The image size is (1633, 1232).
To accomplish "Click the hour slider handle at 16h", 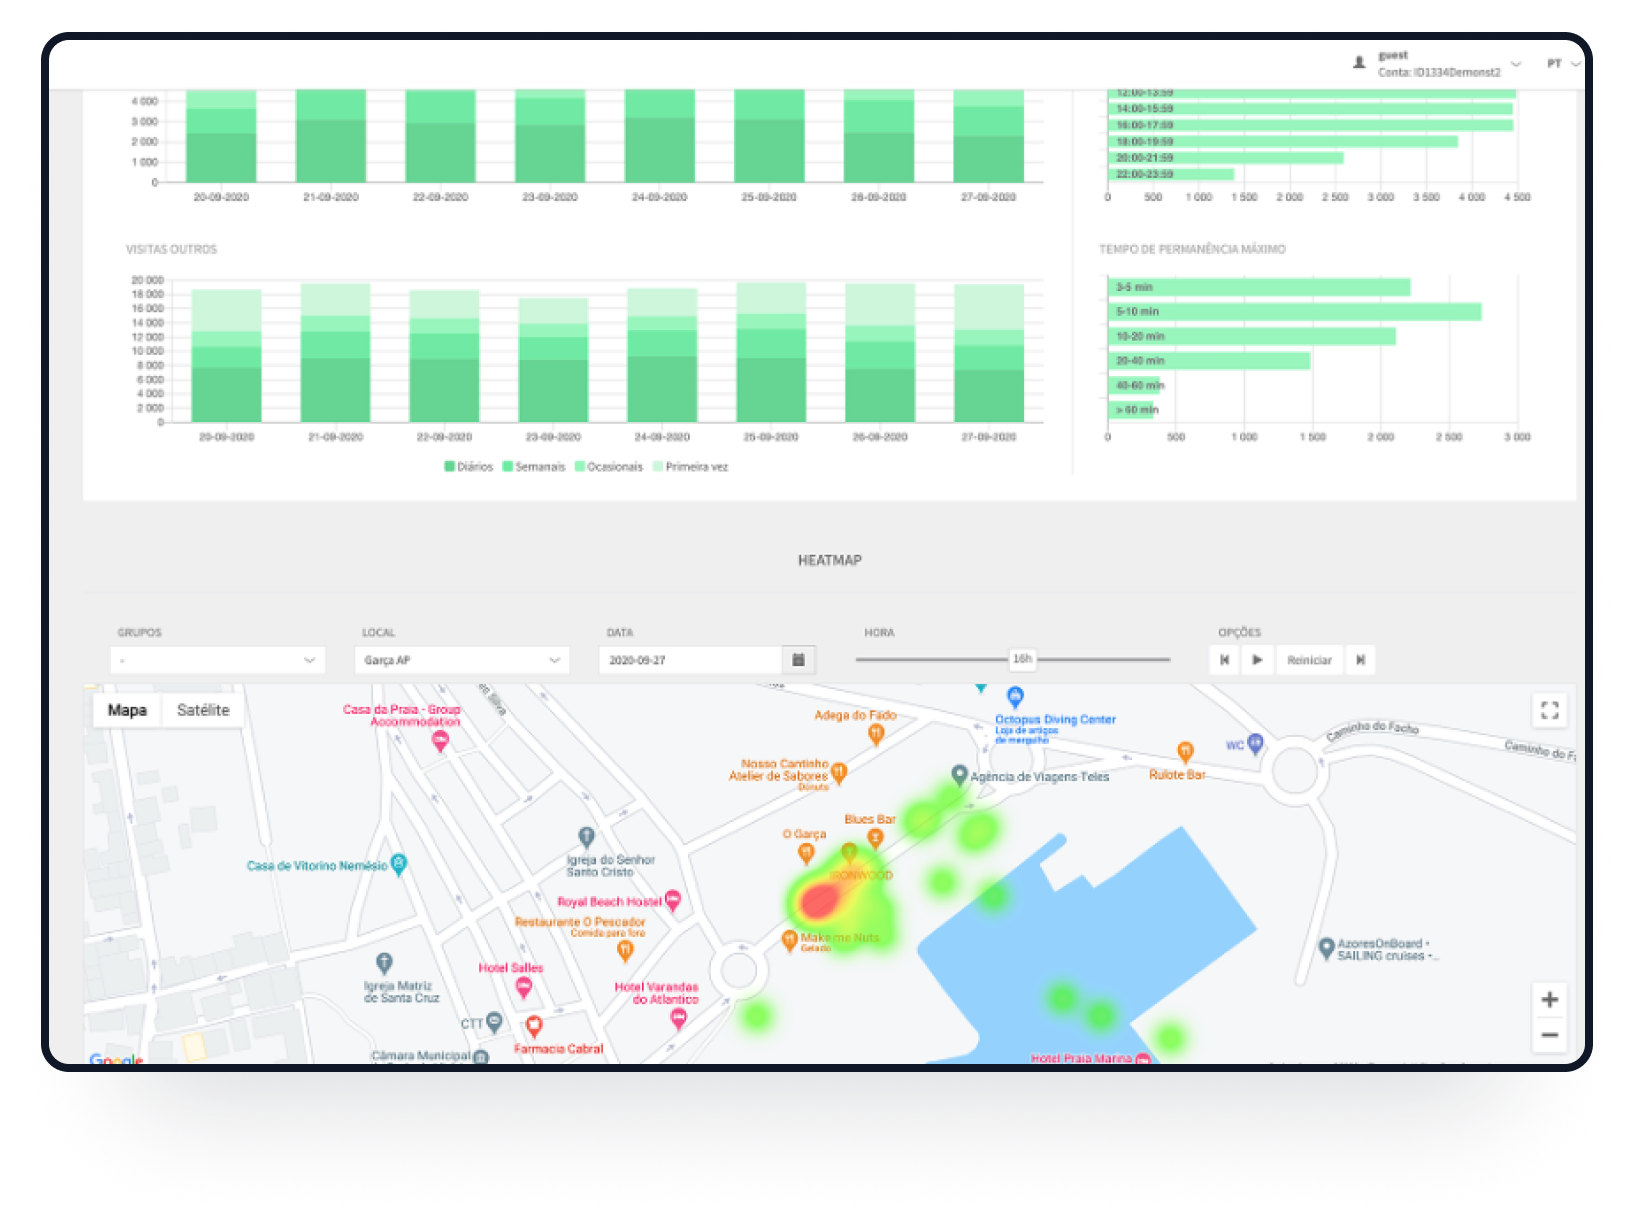I will tap(1021, 659).
